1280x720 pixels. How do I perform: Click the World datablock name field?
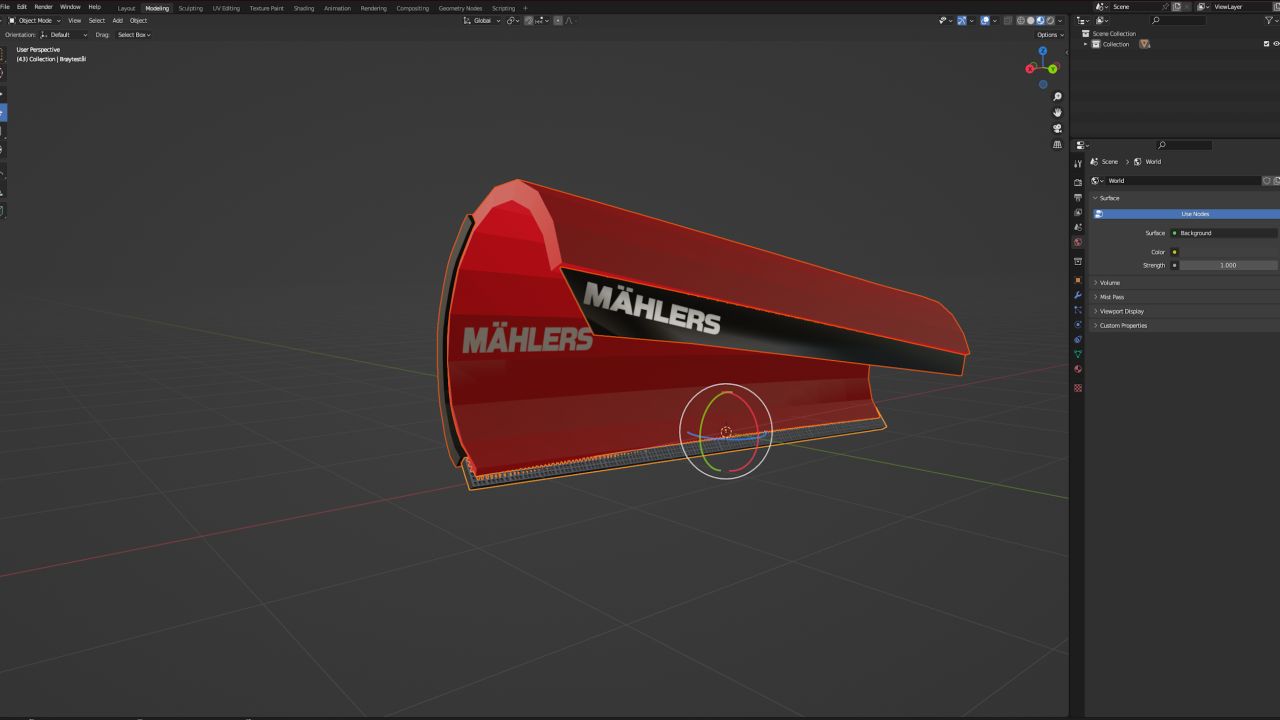pos(1183,181)
